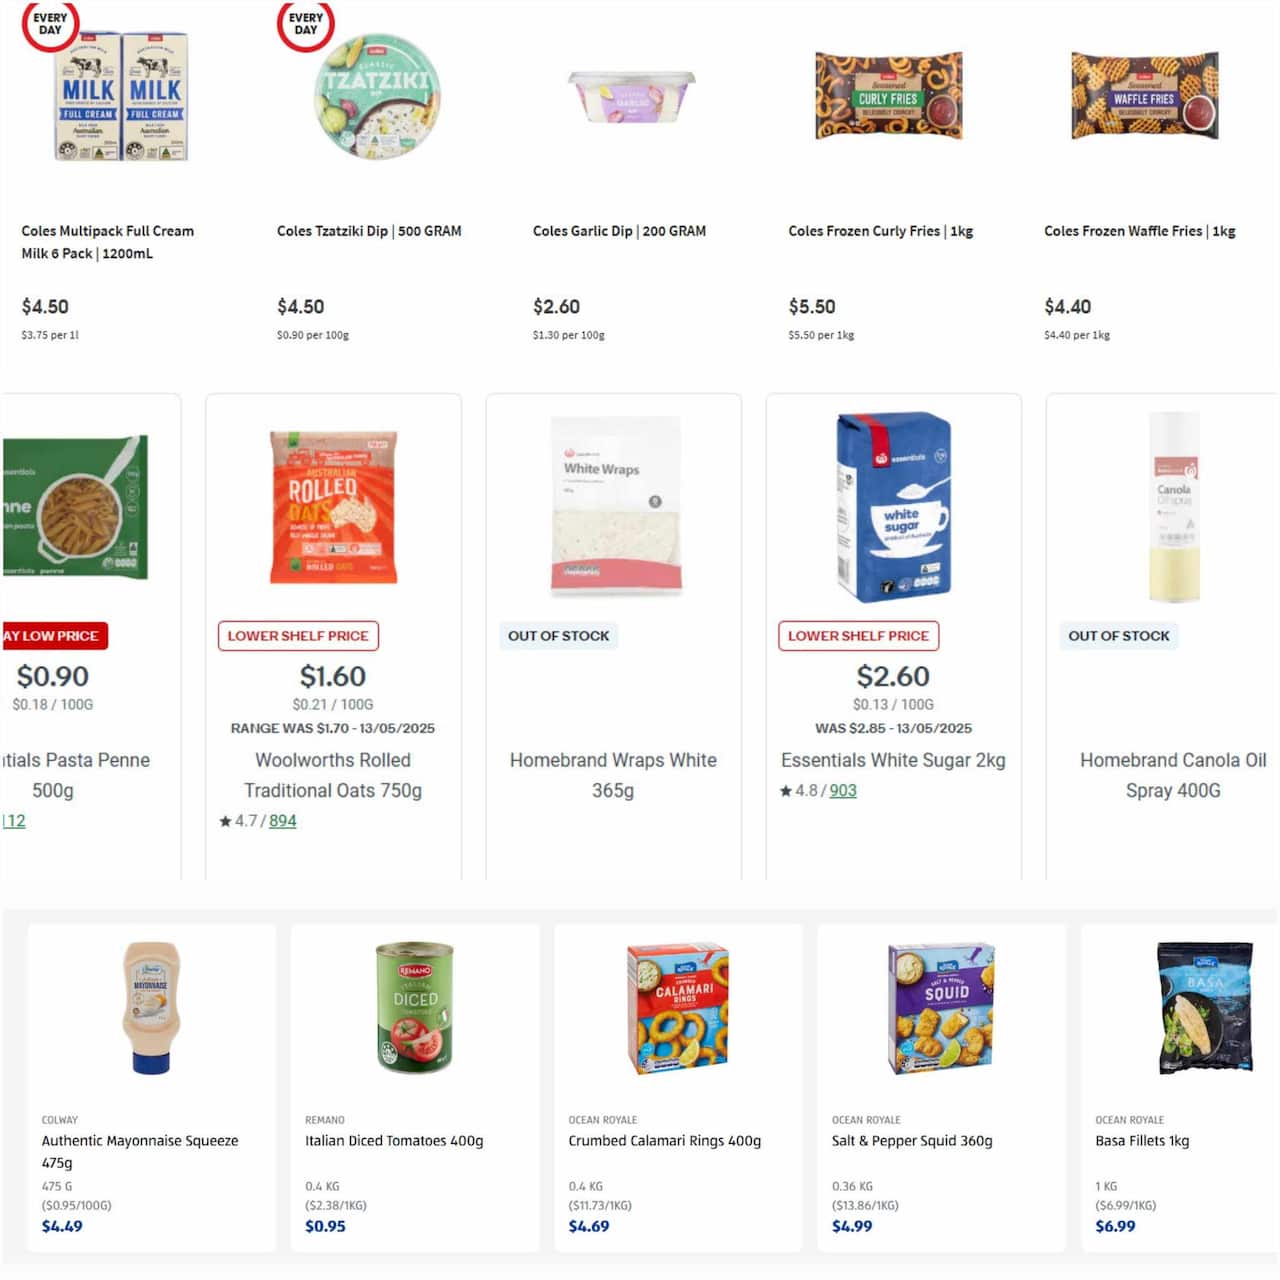Open the Essentials White Sugar bag image
Image resolution: width=1280 pixels, height=1280 pixels.
pos(893,507)
